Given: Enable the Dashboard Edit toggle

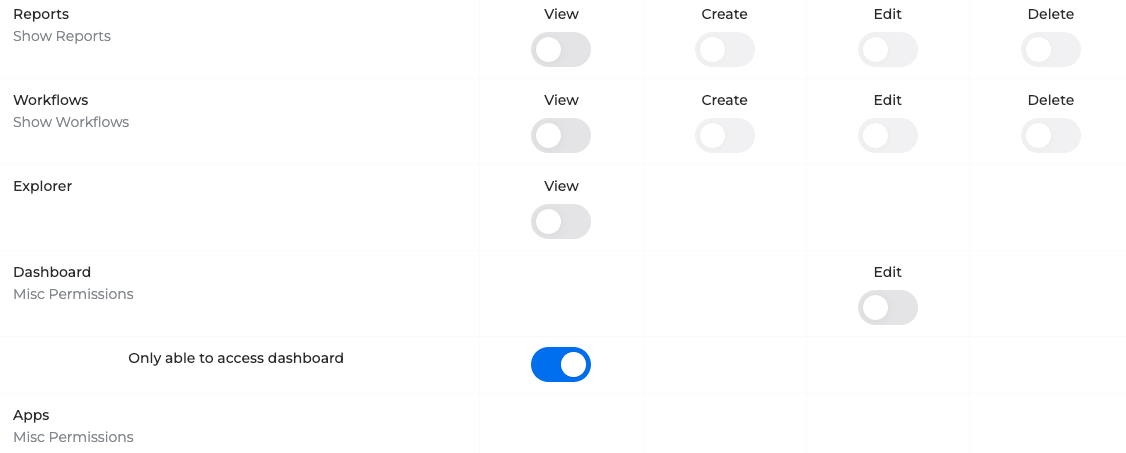Looking at the screenshot, I should pos(888,308).
